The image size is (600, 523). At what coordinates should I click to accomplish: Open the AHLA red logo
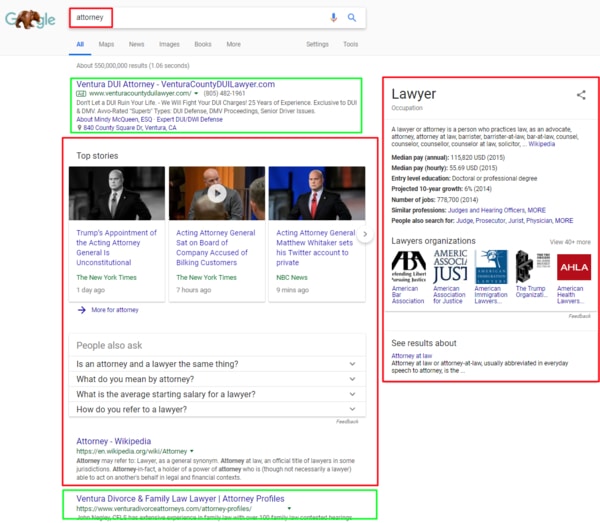[574, 267]
